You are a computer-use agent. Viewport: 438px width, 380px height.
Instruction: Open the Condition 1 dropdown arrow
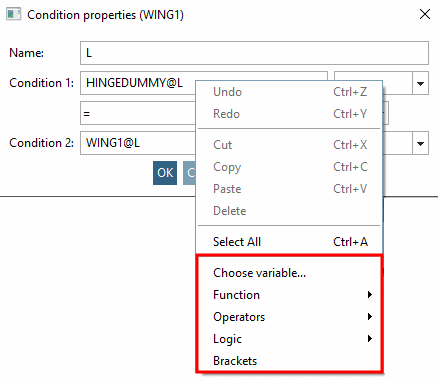[x=421, y=83]
